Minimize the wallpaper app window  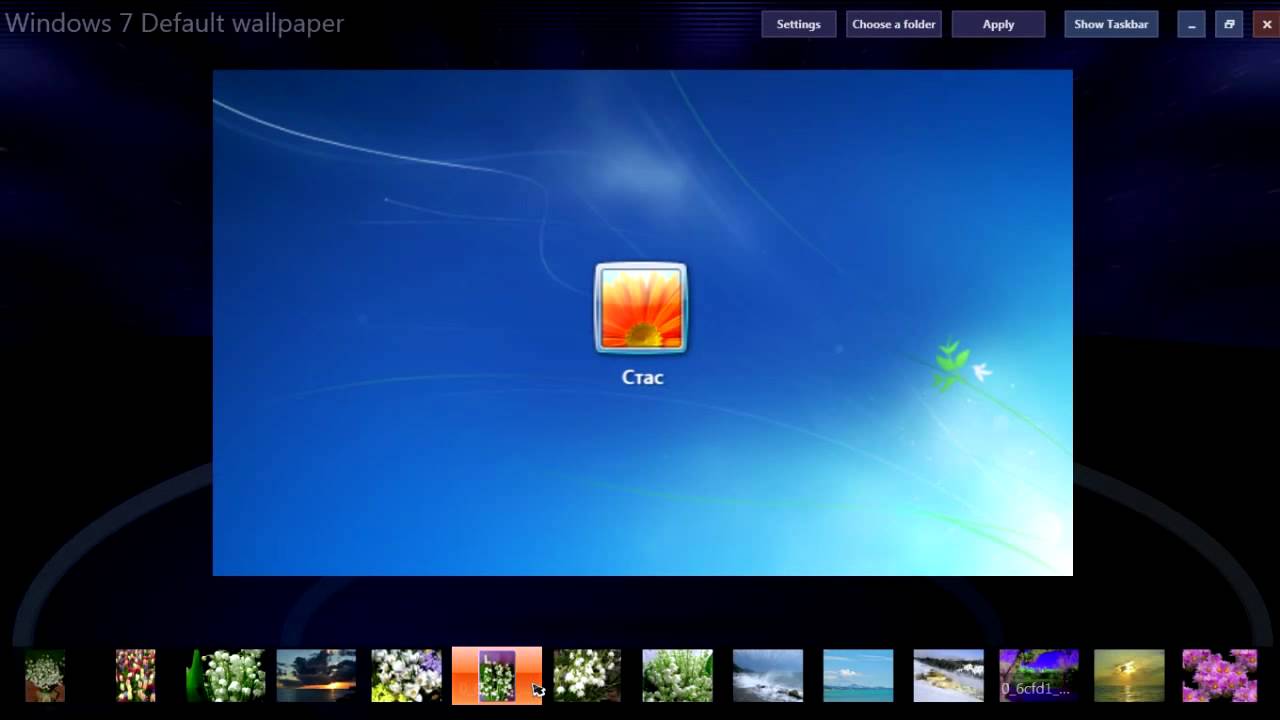1191,24
